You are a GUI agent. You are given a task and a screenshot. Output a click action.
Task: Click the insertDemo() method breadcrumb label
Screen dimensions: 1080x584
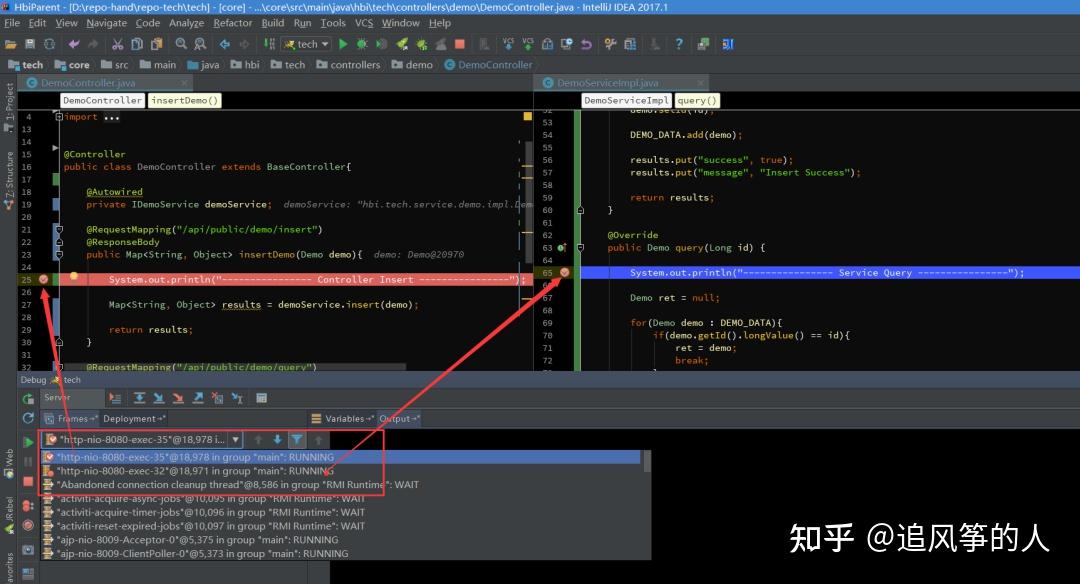coord(185,101)
